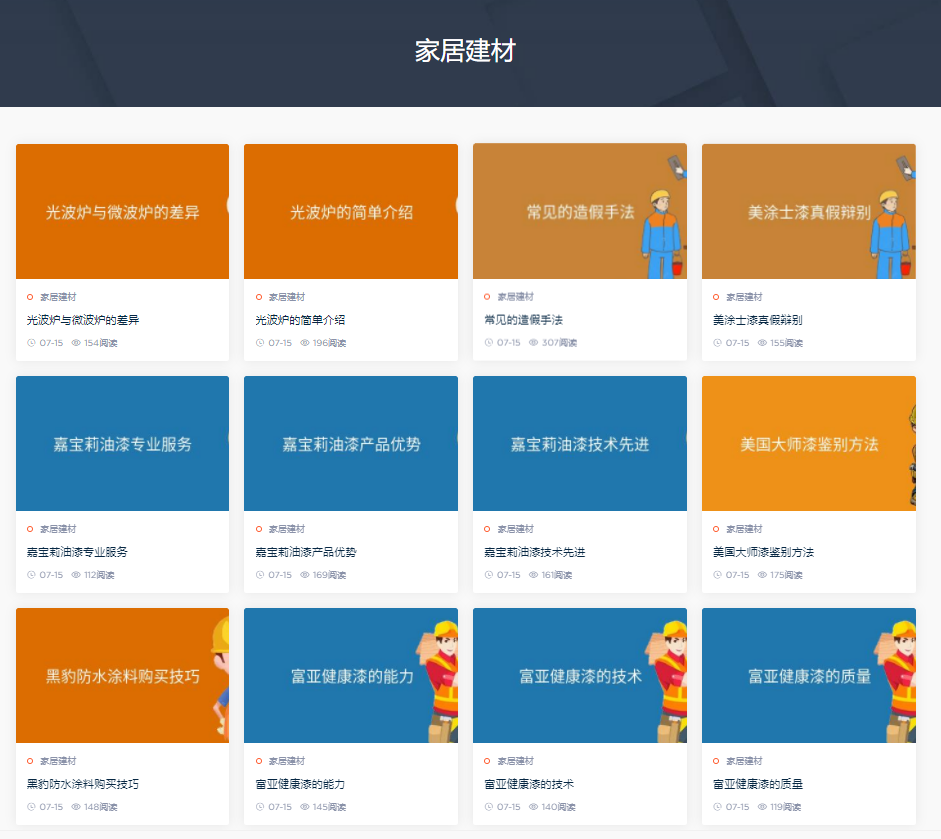
Task: Click the eye icon beside 307阅读
Action: coord(533,343)
